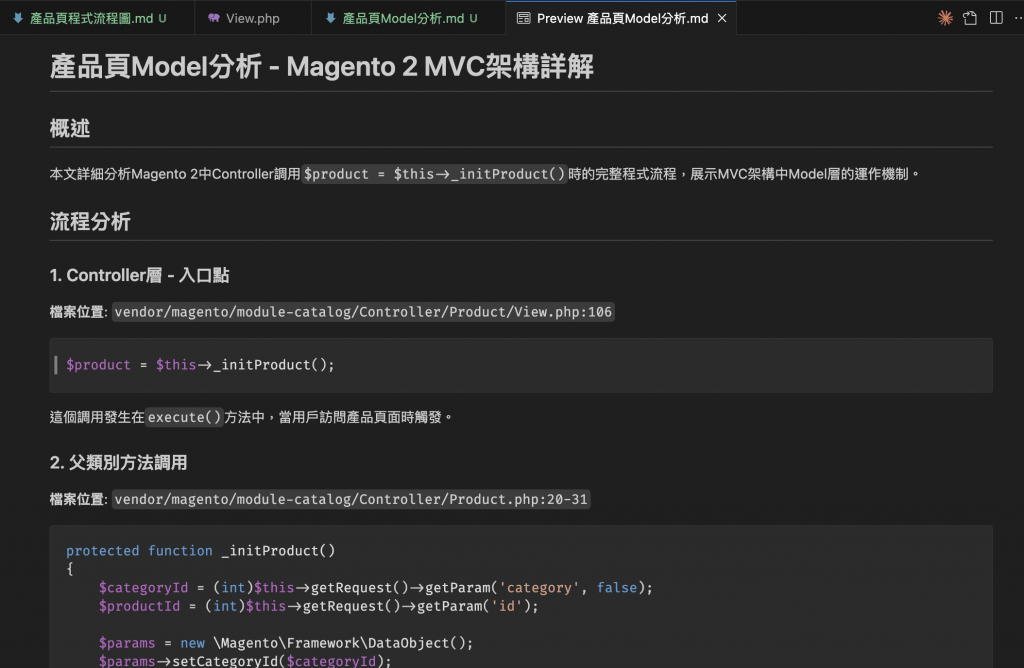Image resolution: width=1024 pixels, height=668 pixels.
Task: Click the path Controller/Product.php:20-31
Action: coord(351,500)
